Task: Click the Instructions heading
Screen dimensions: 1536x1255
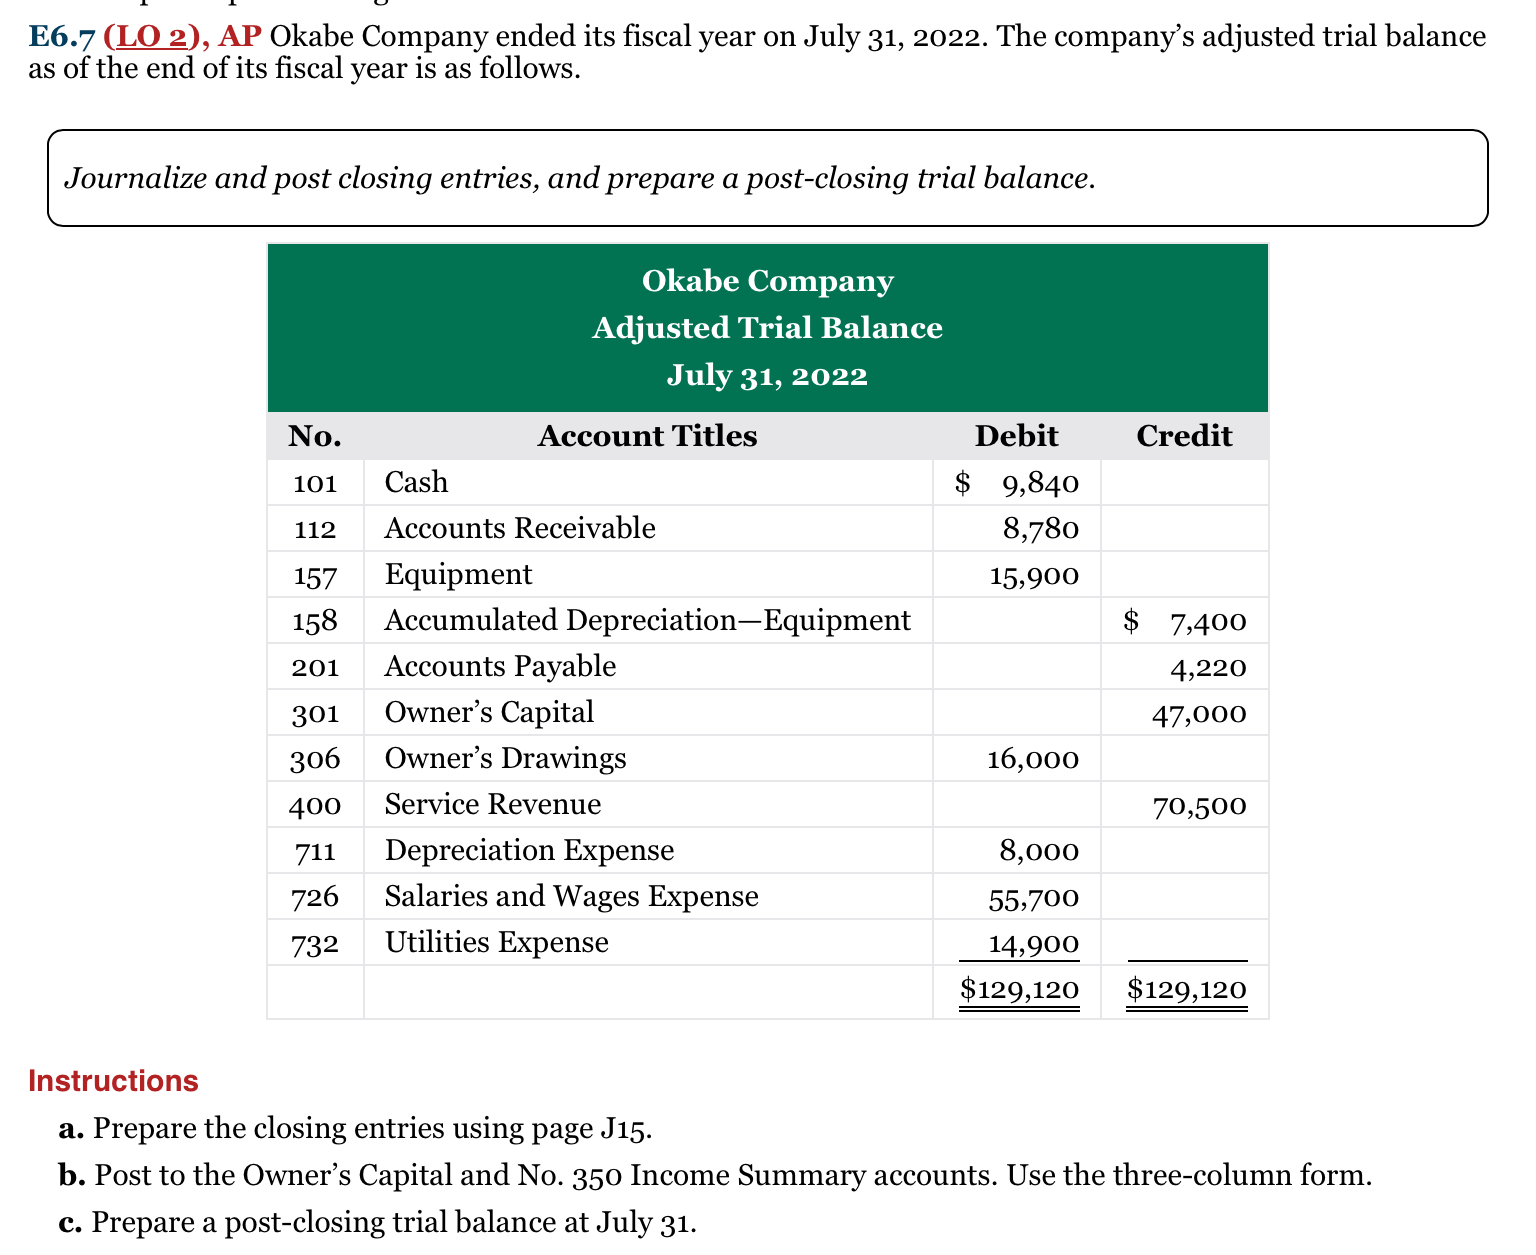Action: [113, 1081]
